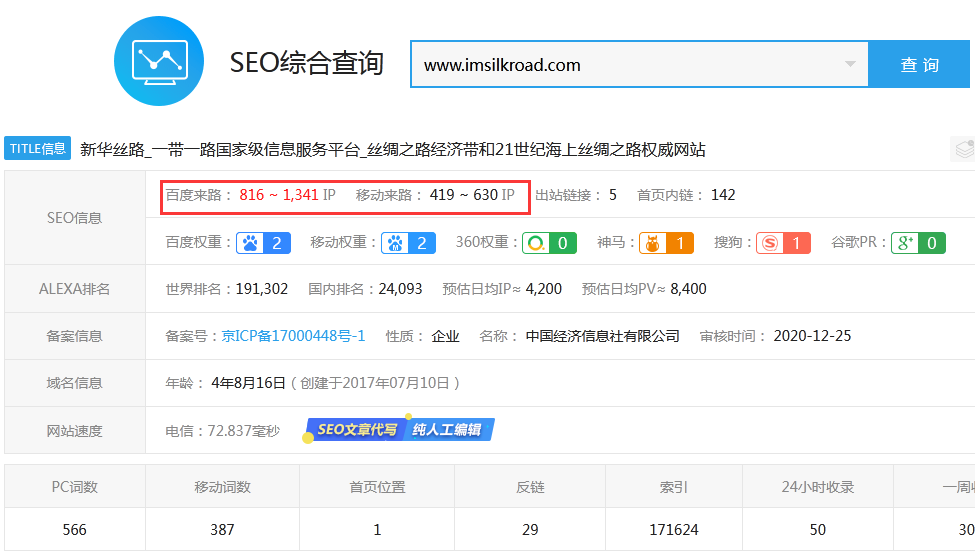Screen dimensions: 975x558
Task: Open the domain input dropdown arrow
Action: point(850,64)
